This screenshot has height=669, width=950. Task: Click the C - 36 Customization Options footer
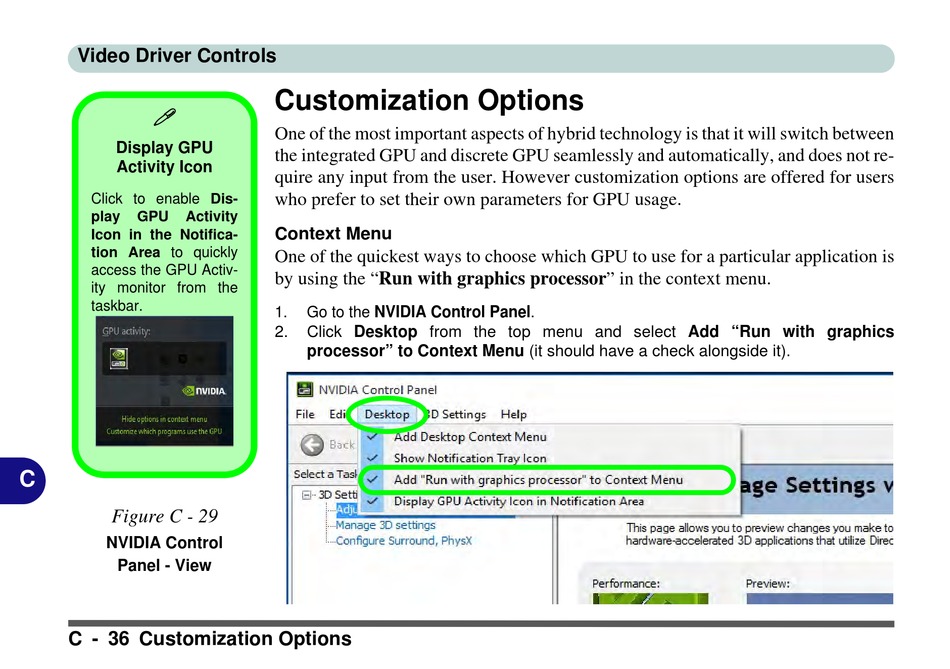tap(210, 639)
